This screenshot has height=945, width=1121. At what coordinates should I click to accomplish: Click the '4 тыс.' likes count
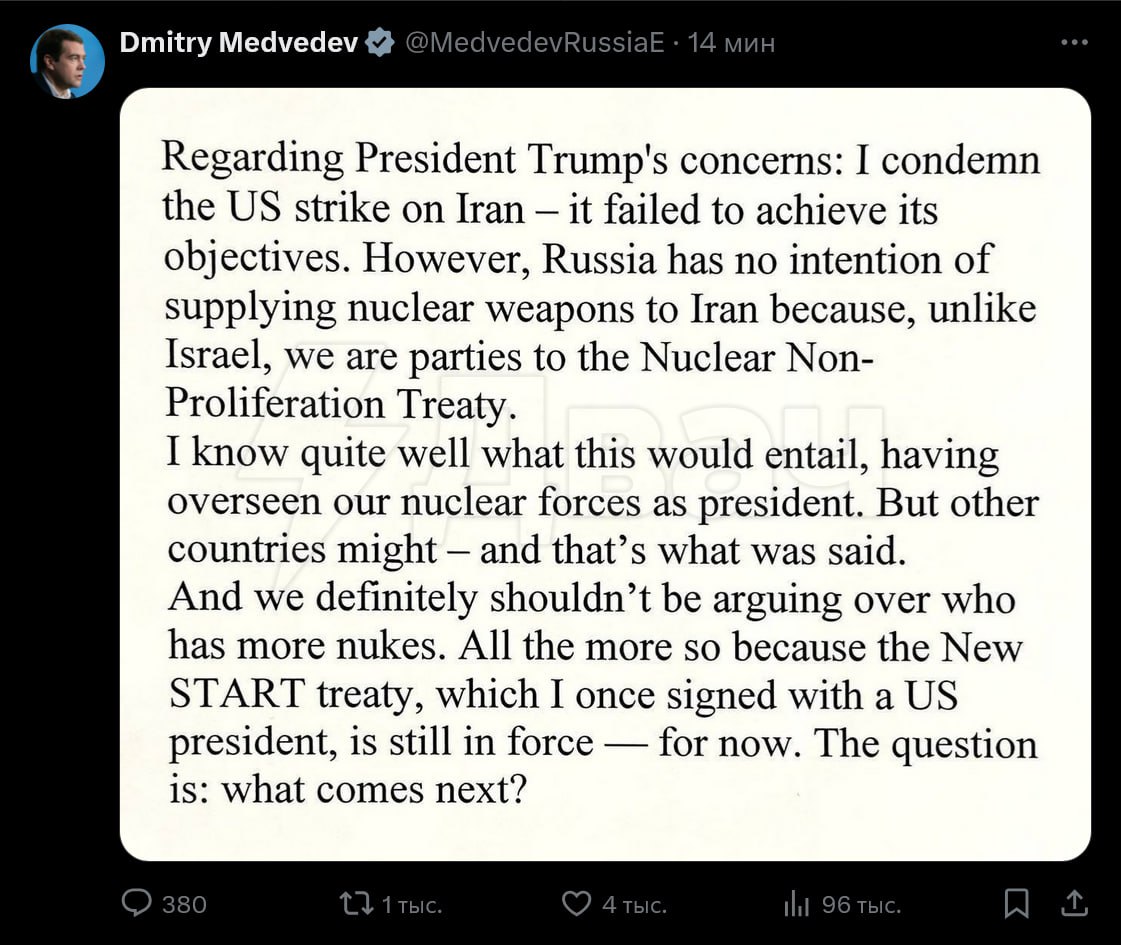click(634, 905)
